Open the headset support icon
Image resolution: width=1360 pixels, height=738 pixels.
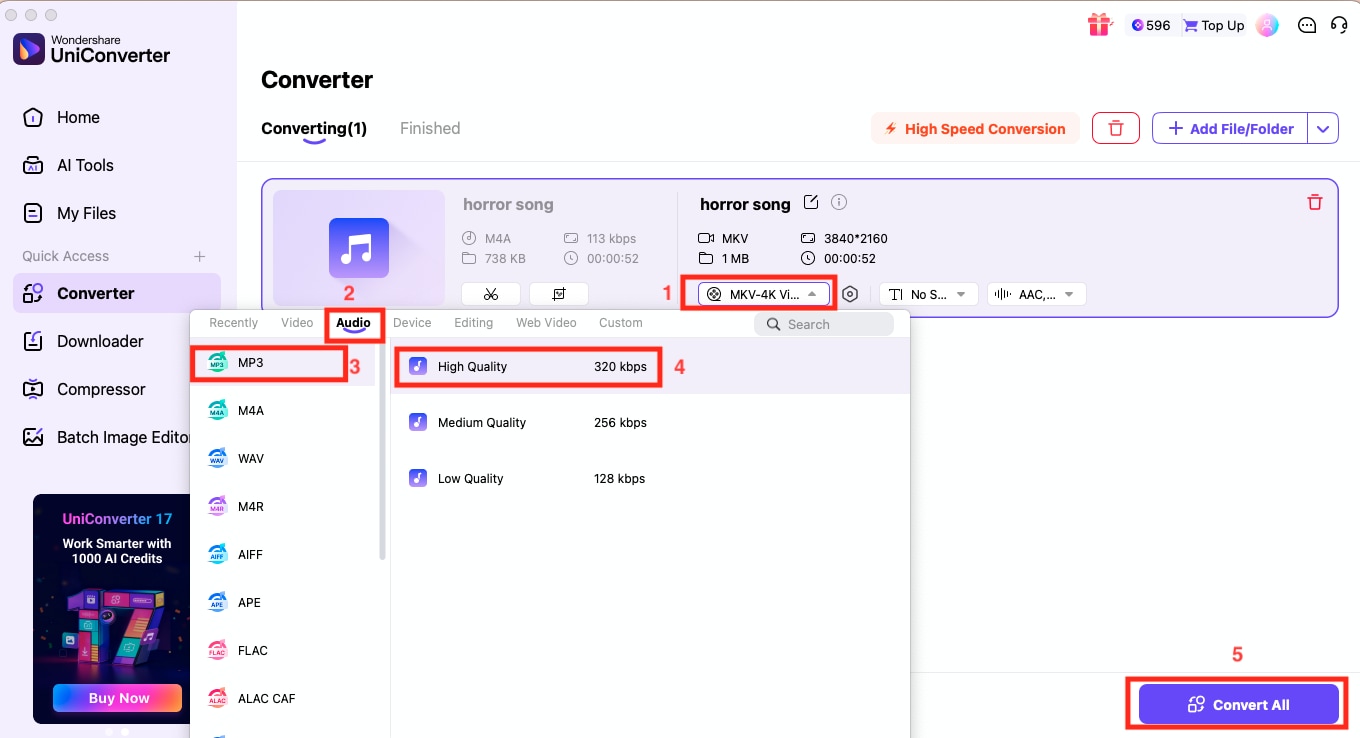click(1340, 25)
